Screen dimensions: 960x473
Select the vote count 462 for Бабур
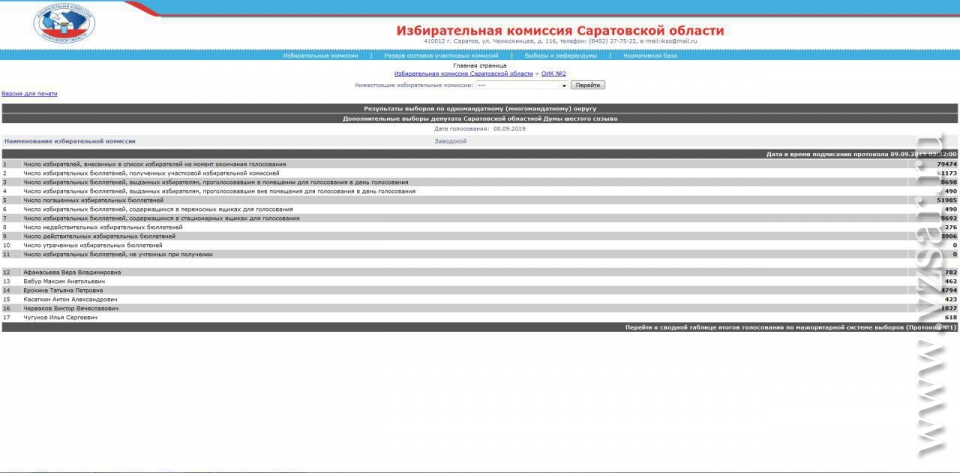(951, 281)
